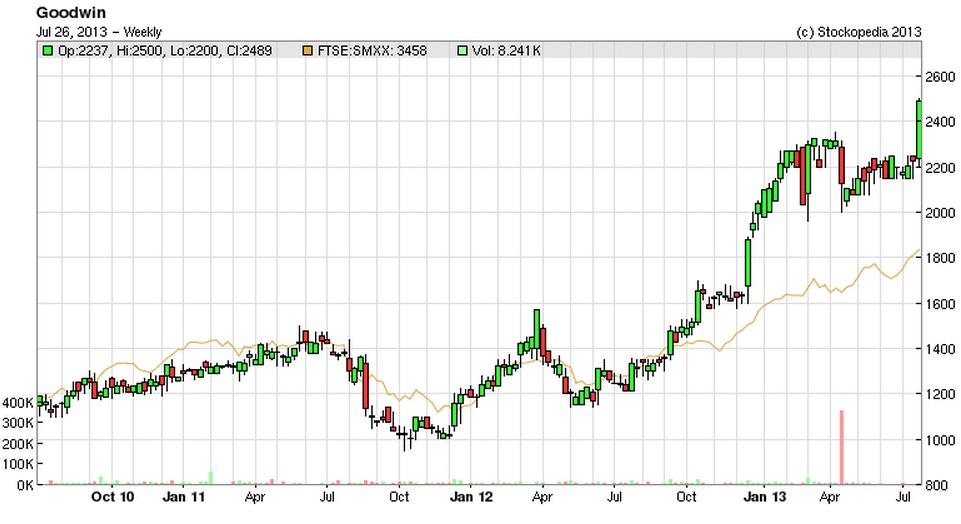The width and height of the screenshot is (961, 524).
Task: Select the Goodwin chart title
Action: coord(70,12)
